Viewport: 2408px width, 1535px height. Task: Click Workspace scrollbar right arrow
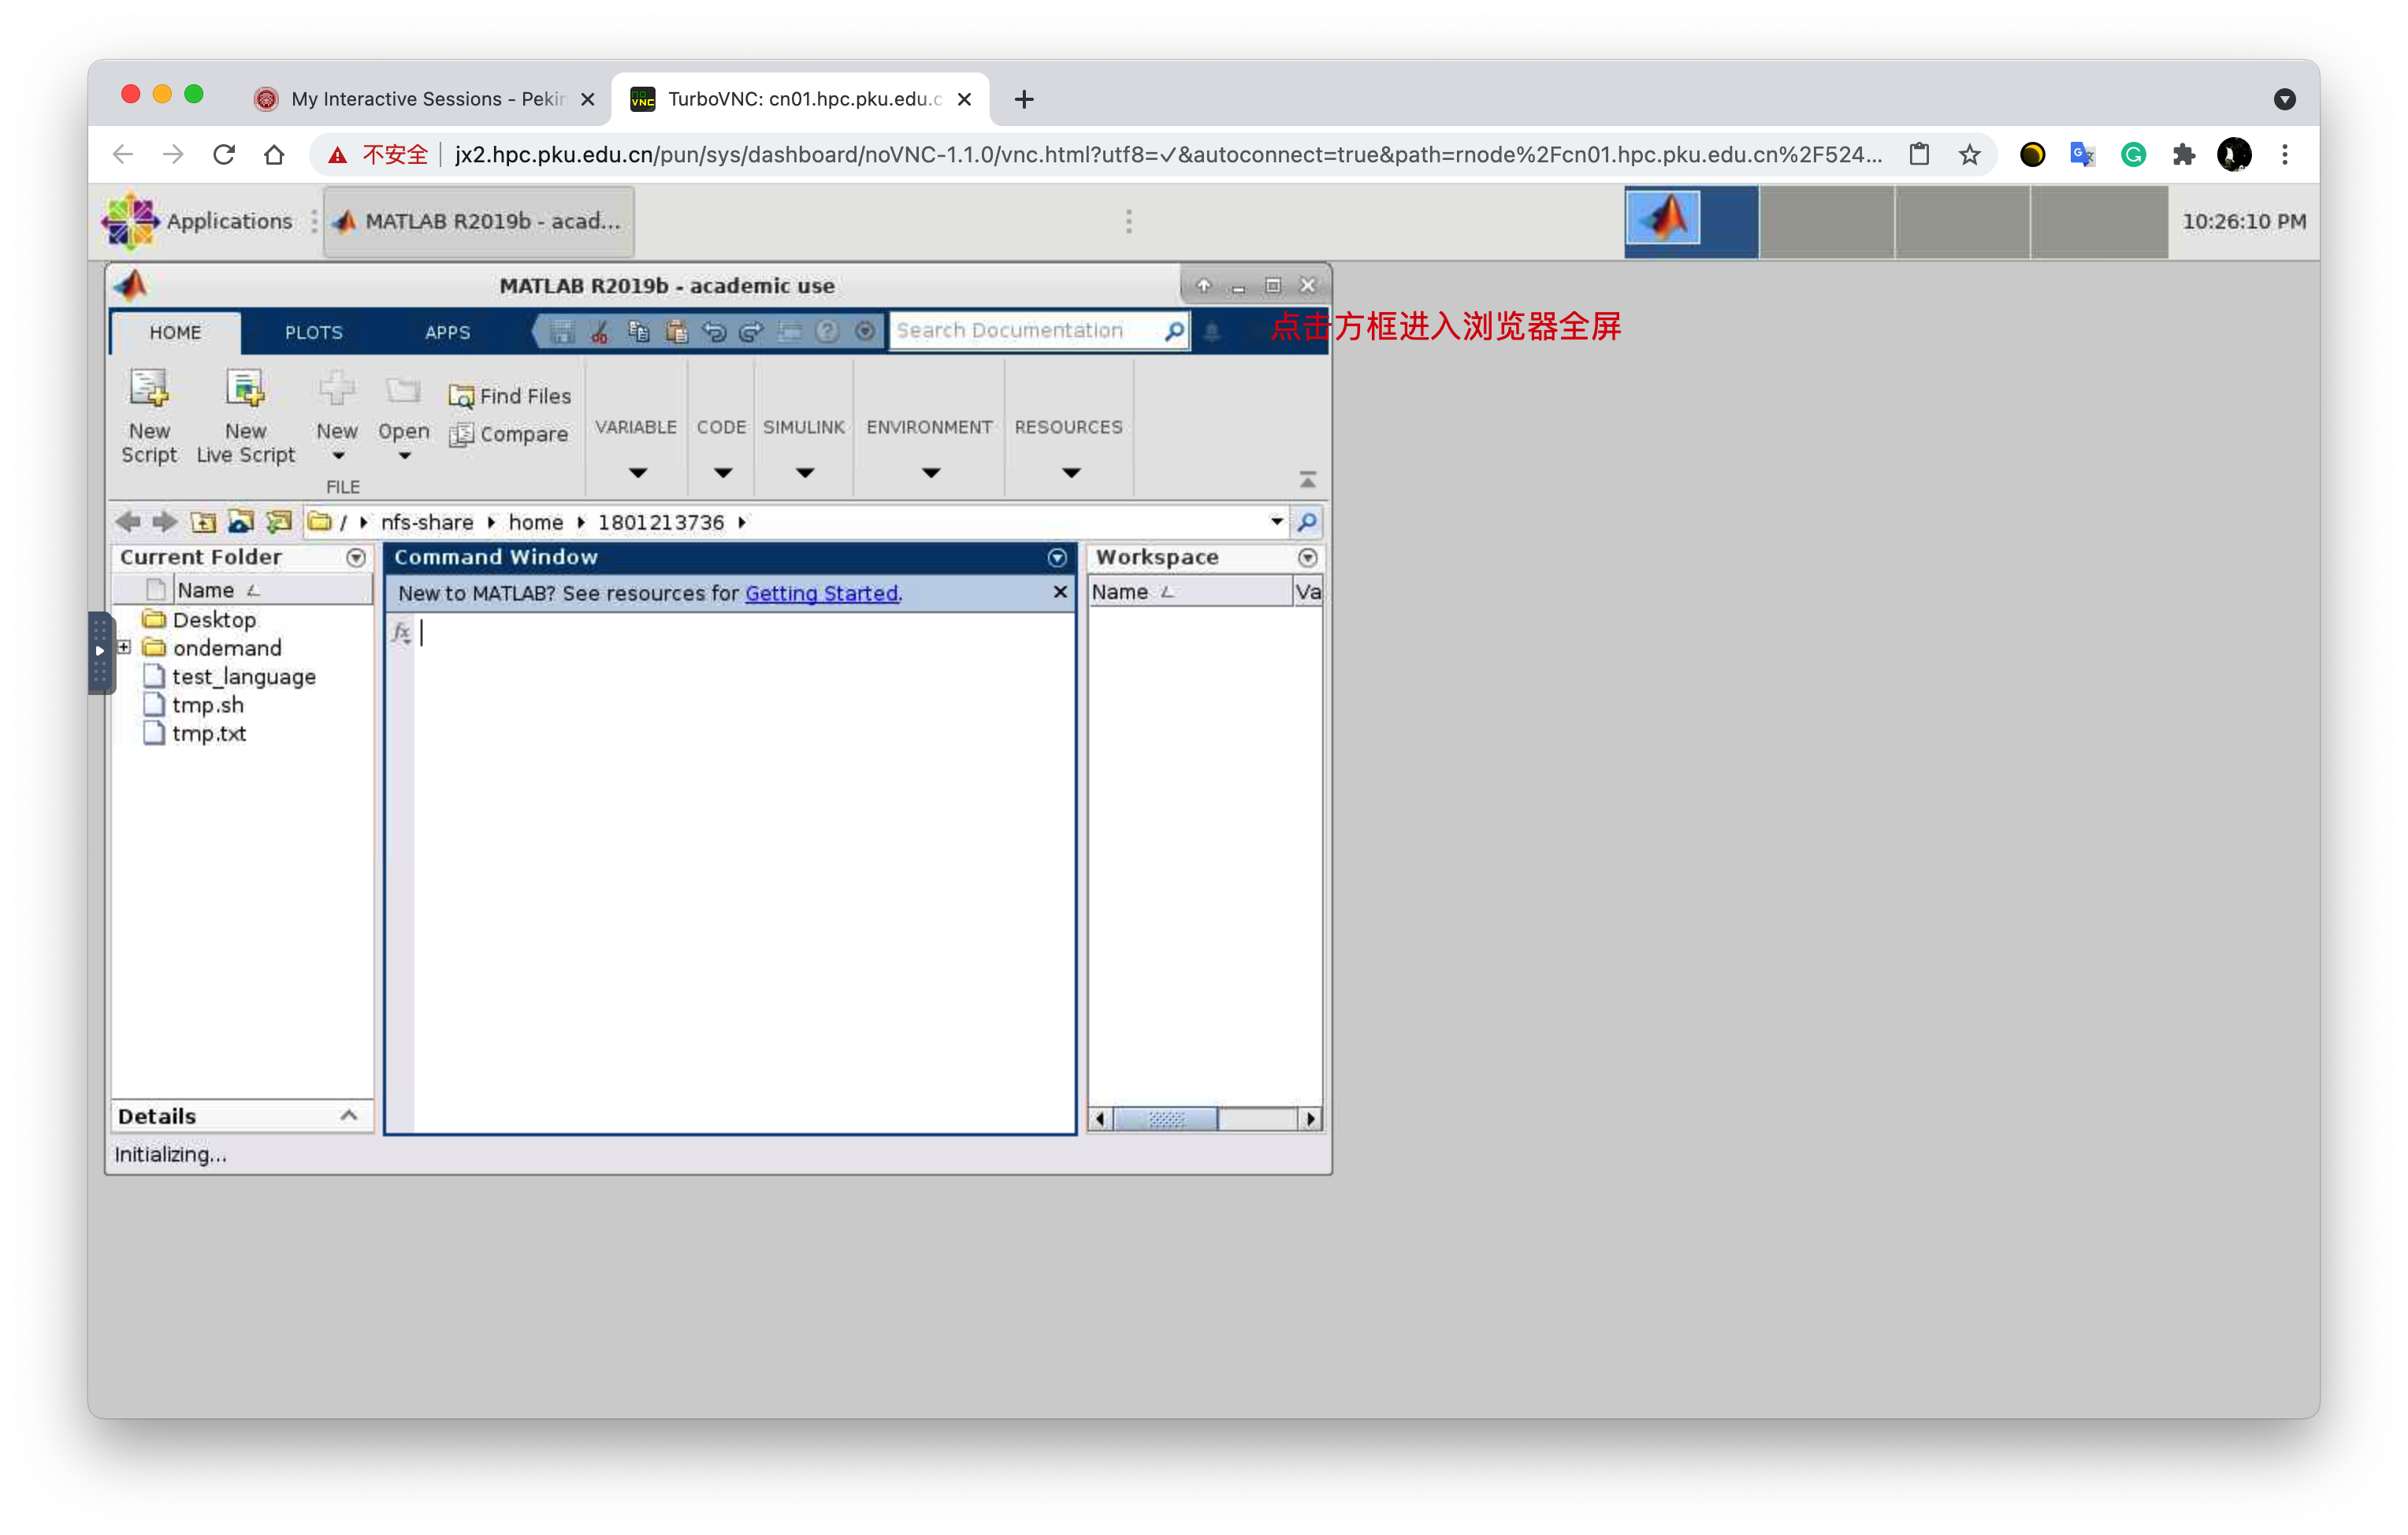coord(1310,1118)
